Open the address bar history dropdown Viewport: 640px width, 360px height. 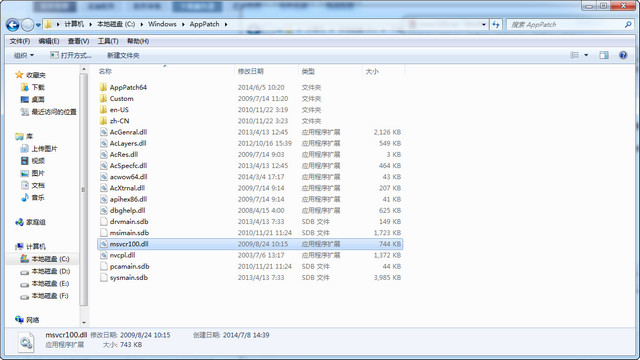[484, 24]
